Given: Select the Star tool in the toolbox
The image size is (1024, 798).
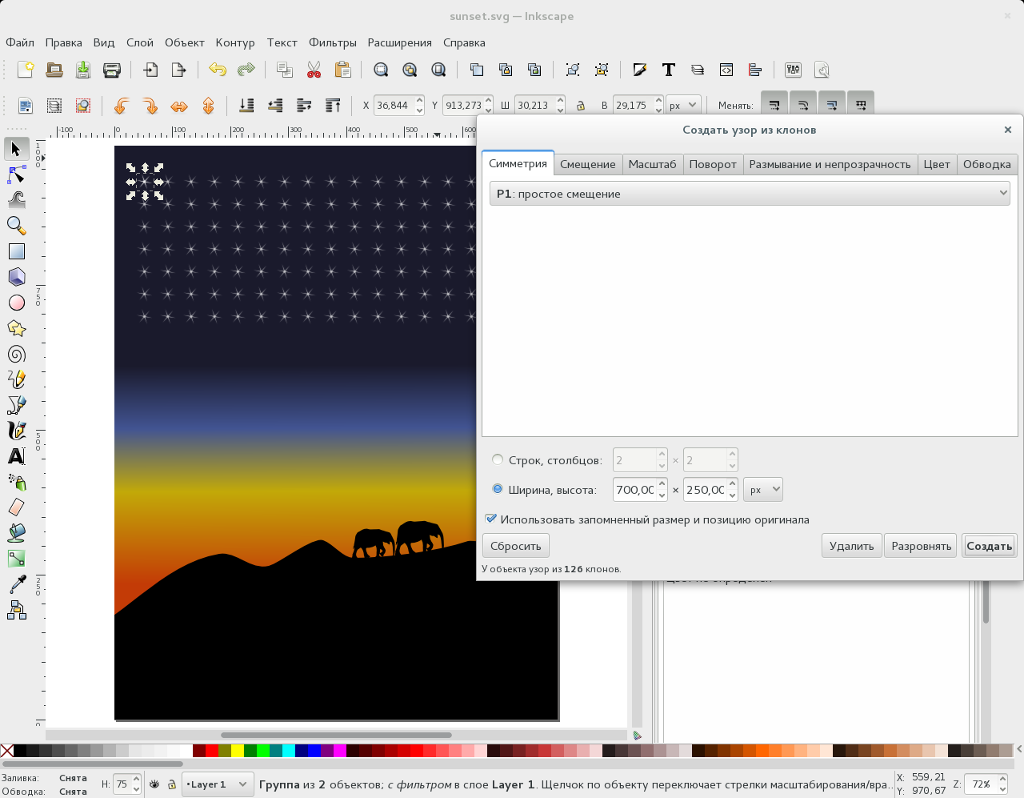Looking at the screenshot, I should (x=16, y=329).
